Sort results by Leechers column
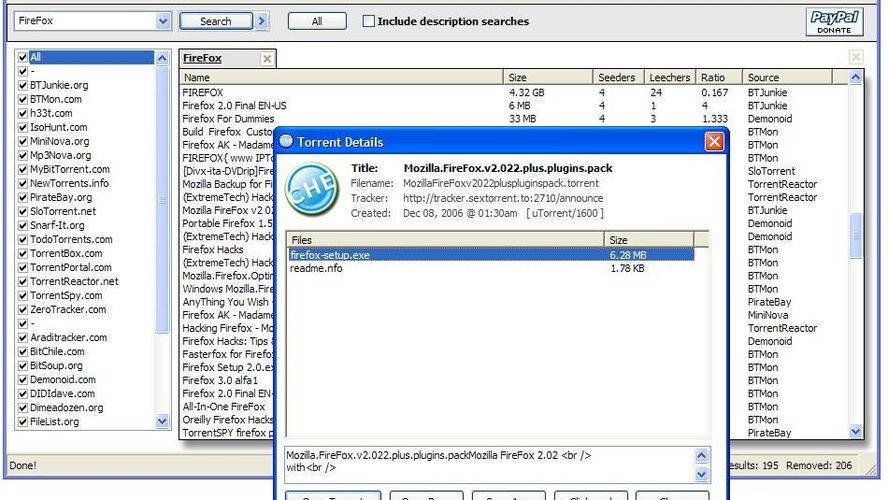The height and width of the screenshot is (500, 888). pyautogui.click(x=669, y=78)
